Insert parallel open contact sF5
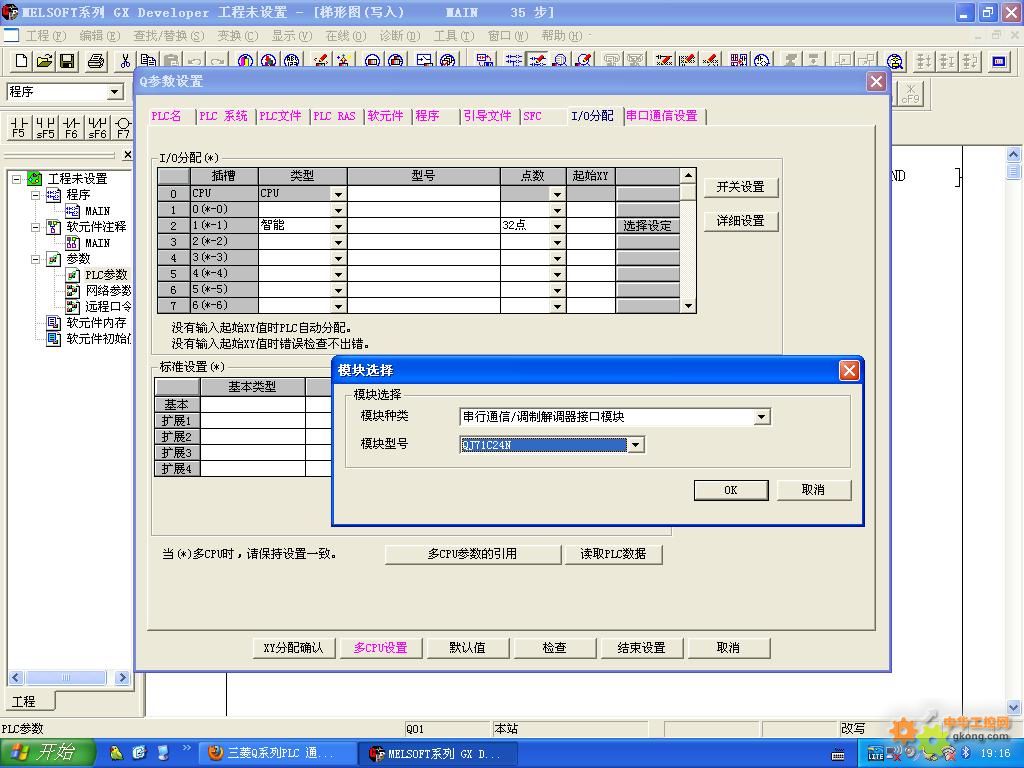 (x=45, y=127)
